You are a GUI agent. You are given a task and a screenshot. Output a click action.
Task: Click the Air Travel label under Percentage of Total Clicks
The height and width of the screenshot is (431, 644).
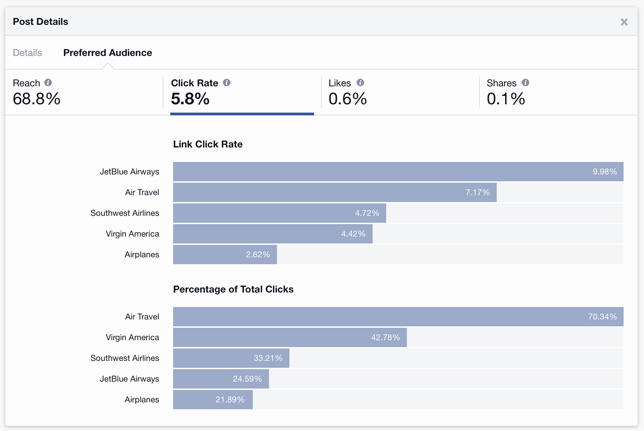point(142,317)
